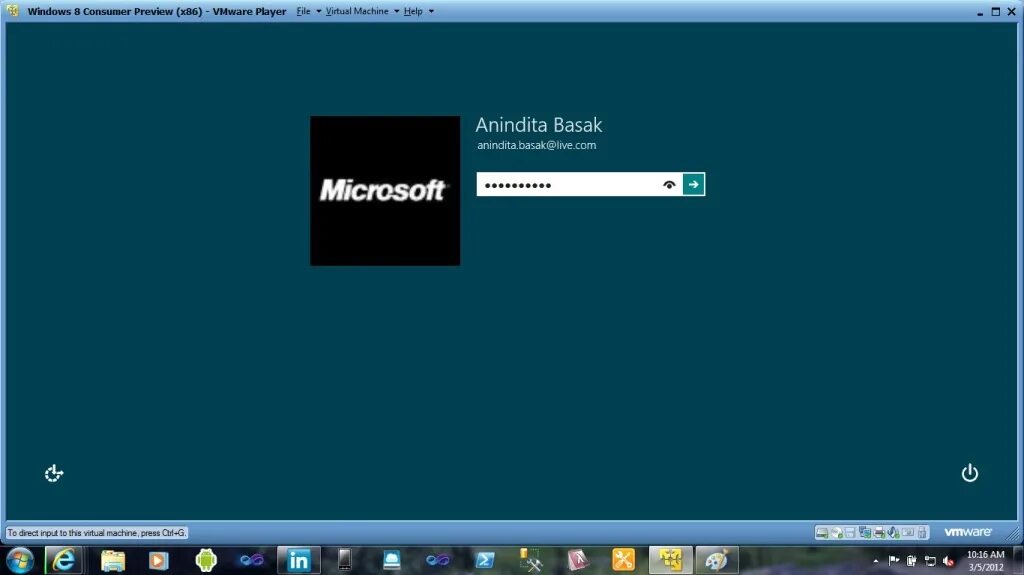Click the muted volume speaker icon in the system tray
This screenshot has height=575, width=1024.
[949, 561]
